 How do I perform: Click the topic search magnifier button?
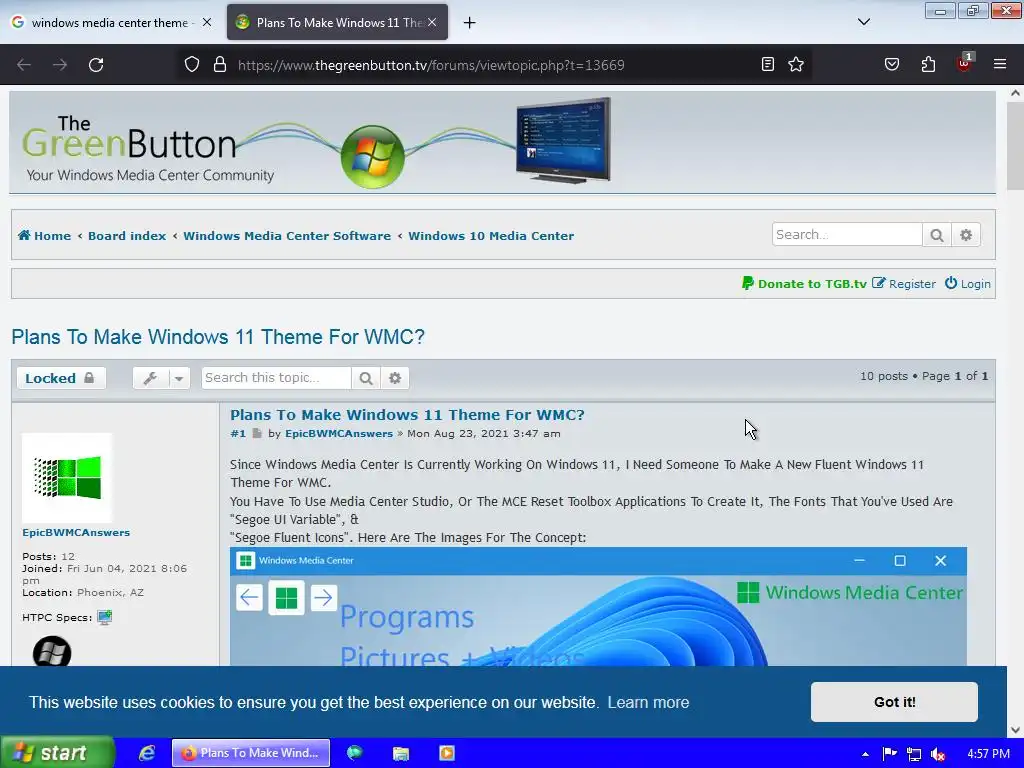coord(366,377)
